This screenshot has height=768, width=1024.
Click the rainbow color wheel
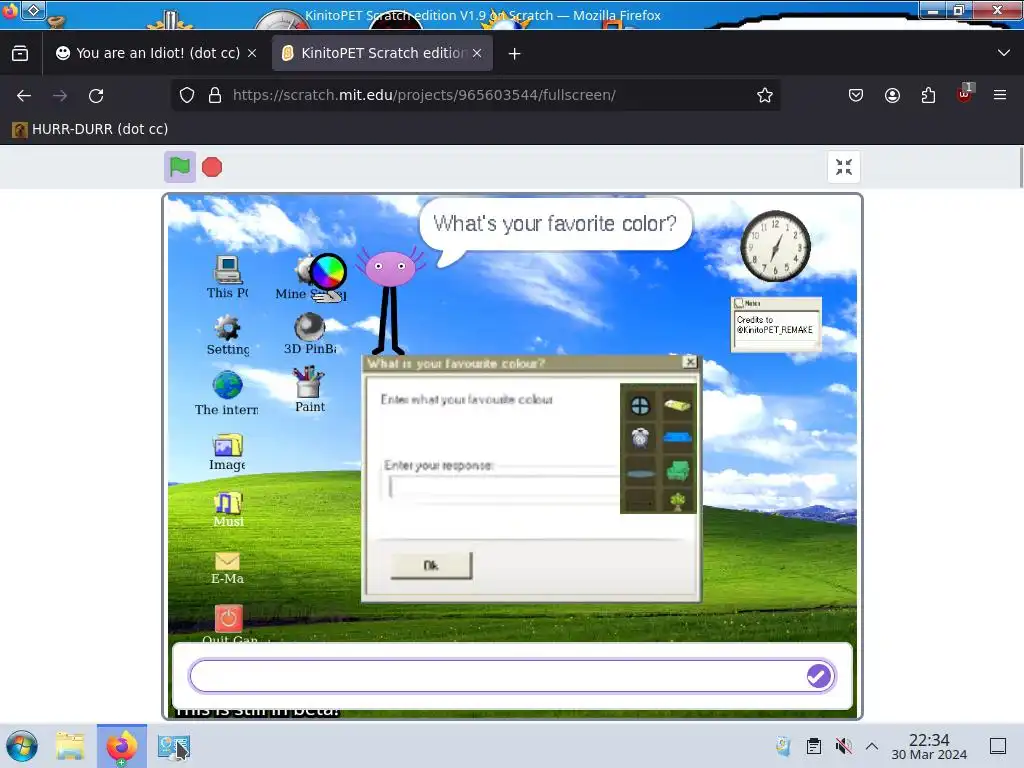point(328,272)
